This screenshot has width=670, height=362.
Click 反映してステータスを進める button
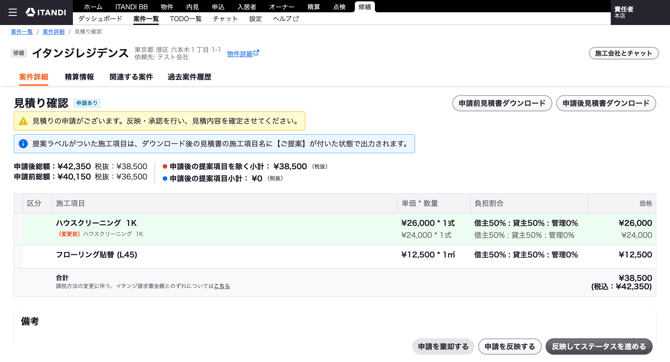coord(599,347)
